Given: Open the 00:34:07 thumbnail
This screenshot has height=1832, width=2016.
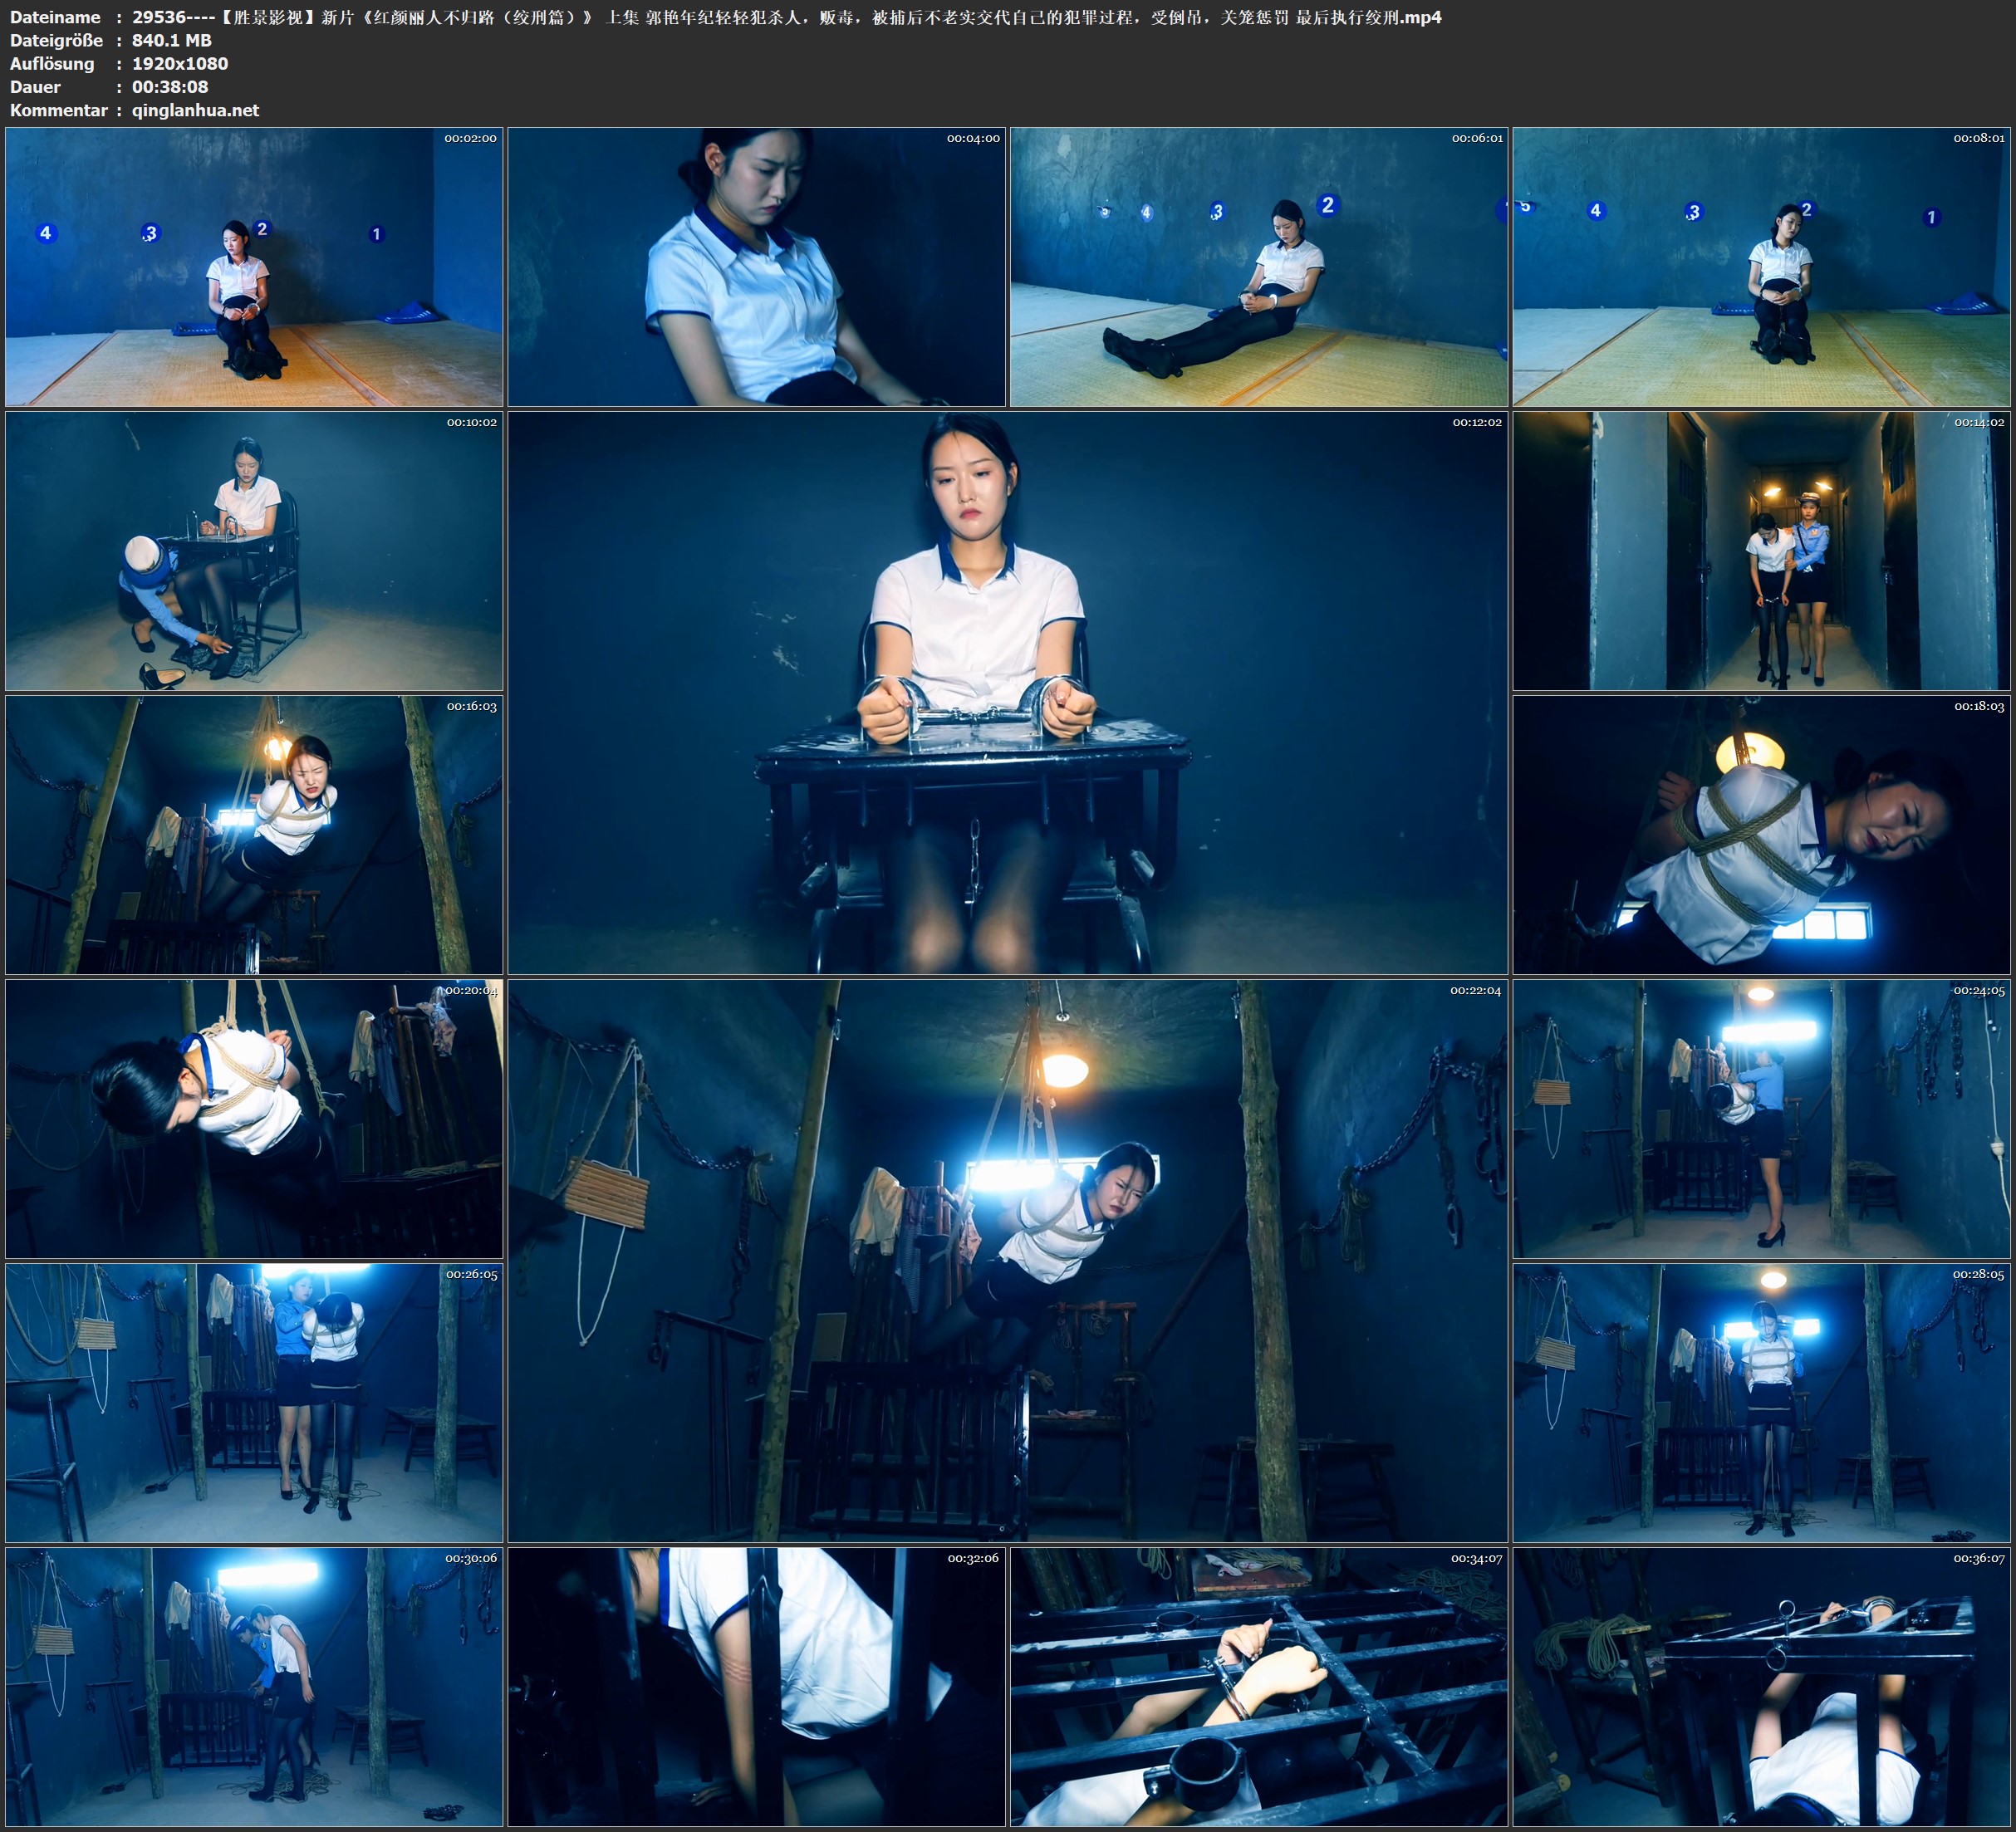Looking at the screenshot, I should (x=1258, y=1687).
